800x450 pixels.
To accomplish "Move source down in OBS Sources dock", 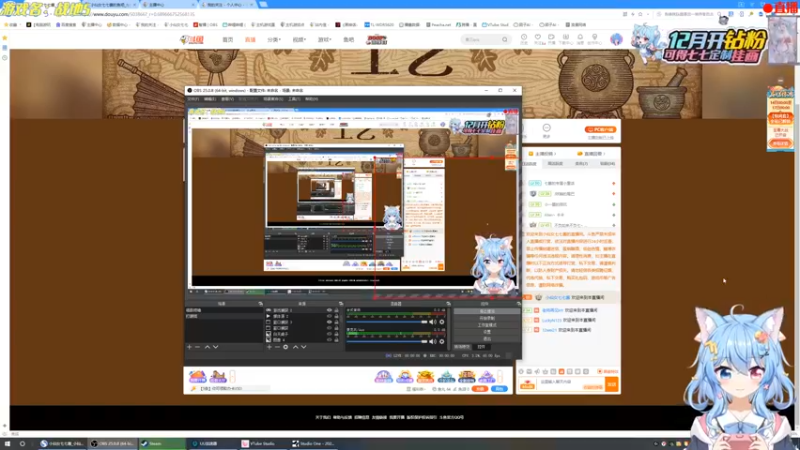I will (x=304, y=347).
